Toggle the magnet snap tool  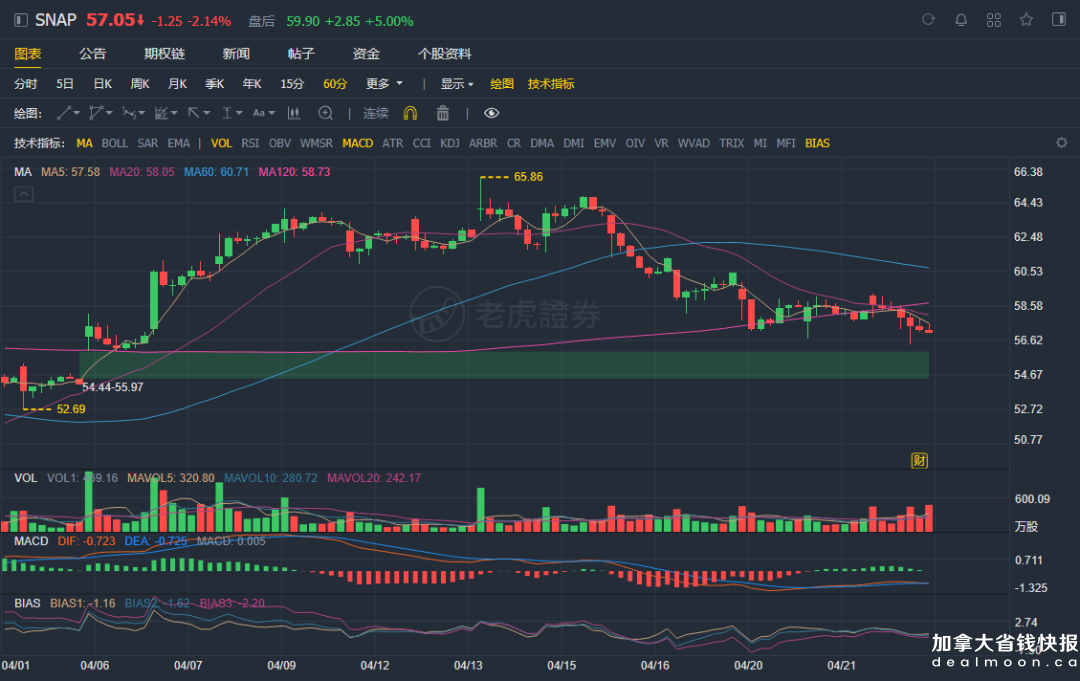tap(410, 113)
